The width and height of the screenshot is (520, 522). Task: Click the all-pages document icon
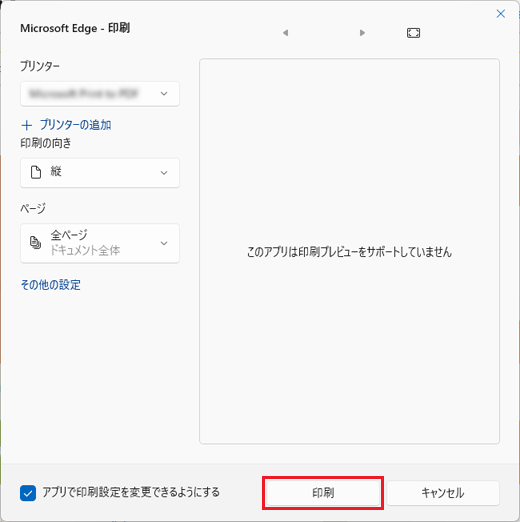click(x=35, y=242)
